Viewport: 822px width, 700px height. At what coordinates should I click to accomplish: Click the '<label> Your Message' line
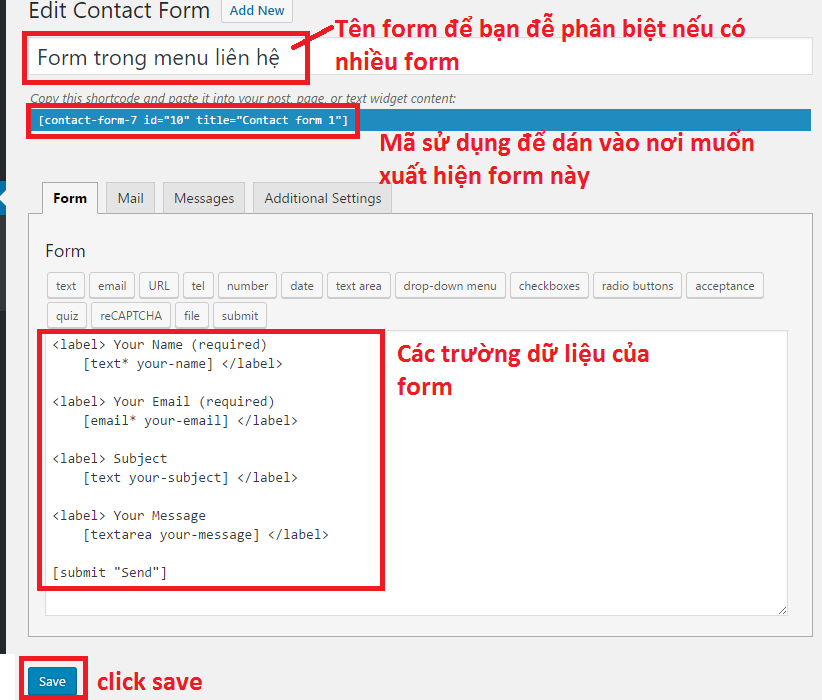129,516
